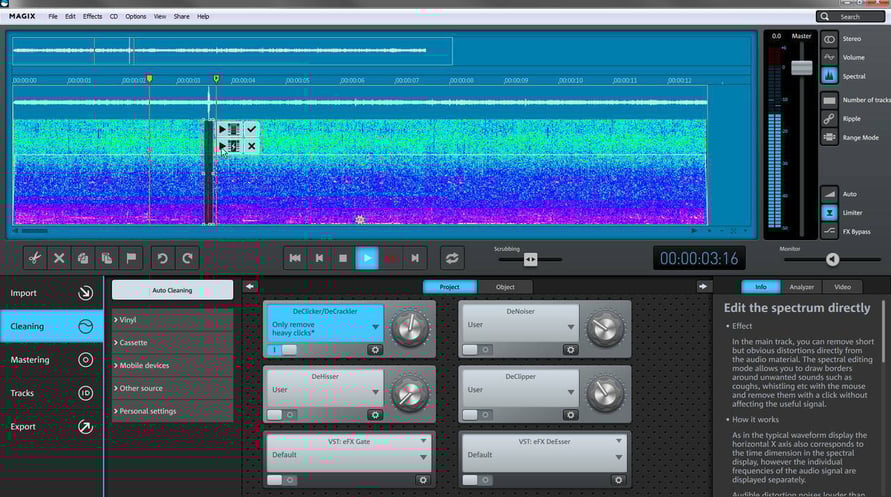Expand Other source category
Image resolution: width=891 pixels, height=497 pixels.
(x=172, y=389)
